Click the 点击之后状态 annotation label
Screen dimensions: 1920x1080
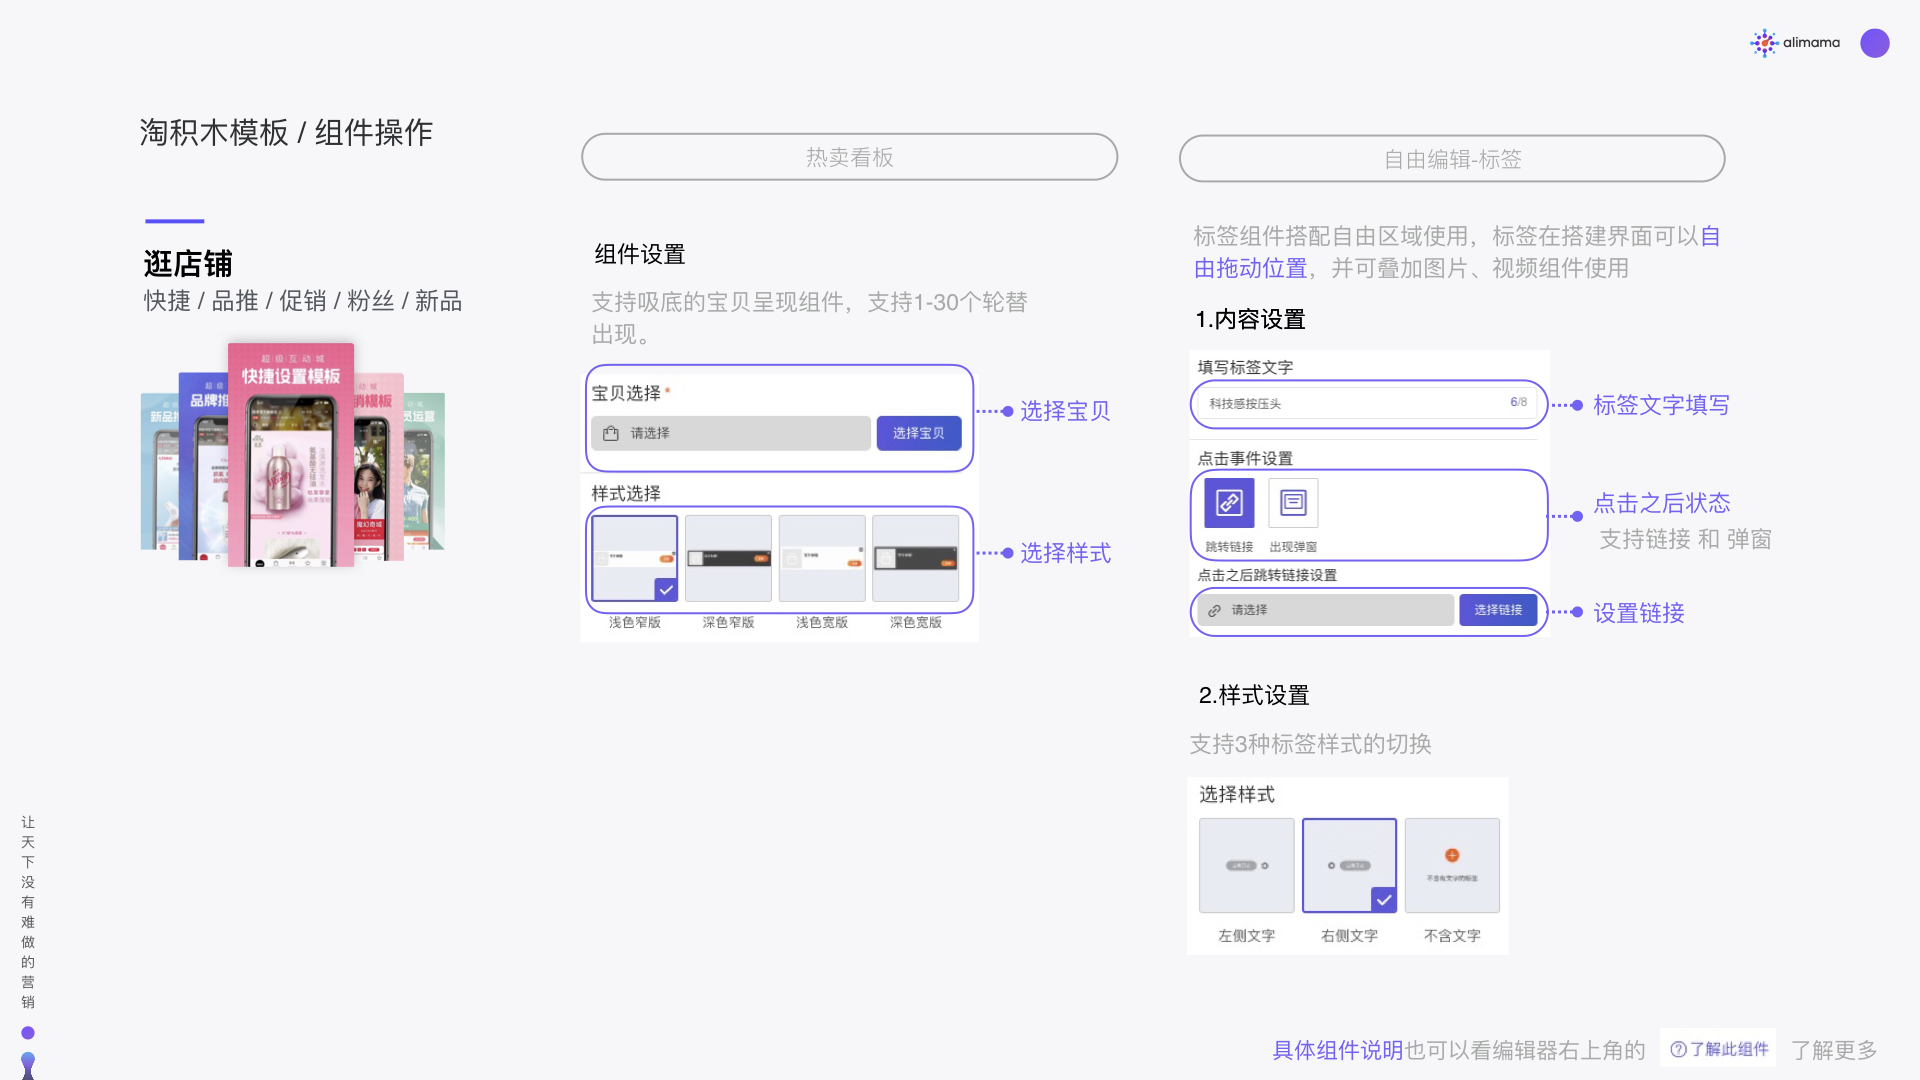pos(1661,503)
